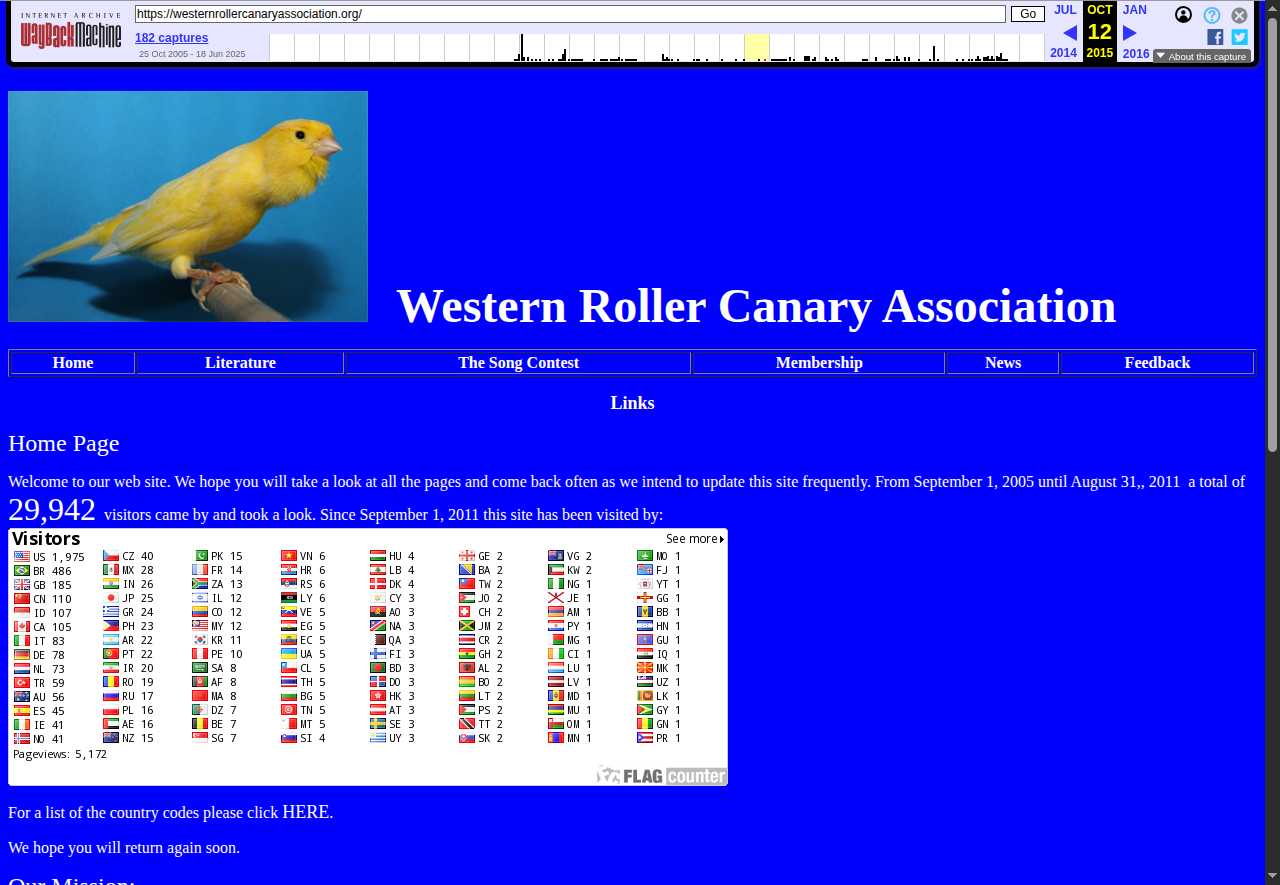This screenshot has width=1280, height=885.
Task: Navigate to Membership page
Action: [819, 363]
